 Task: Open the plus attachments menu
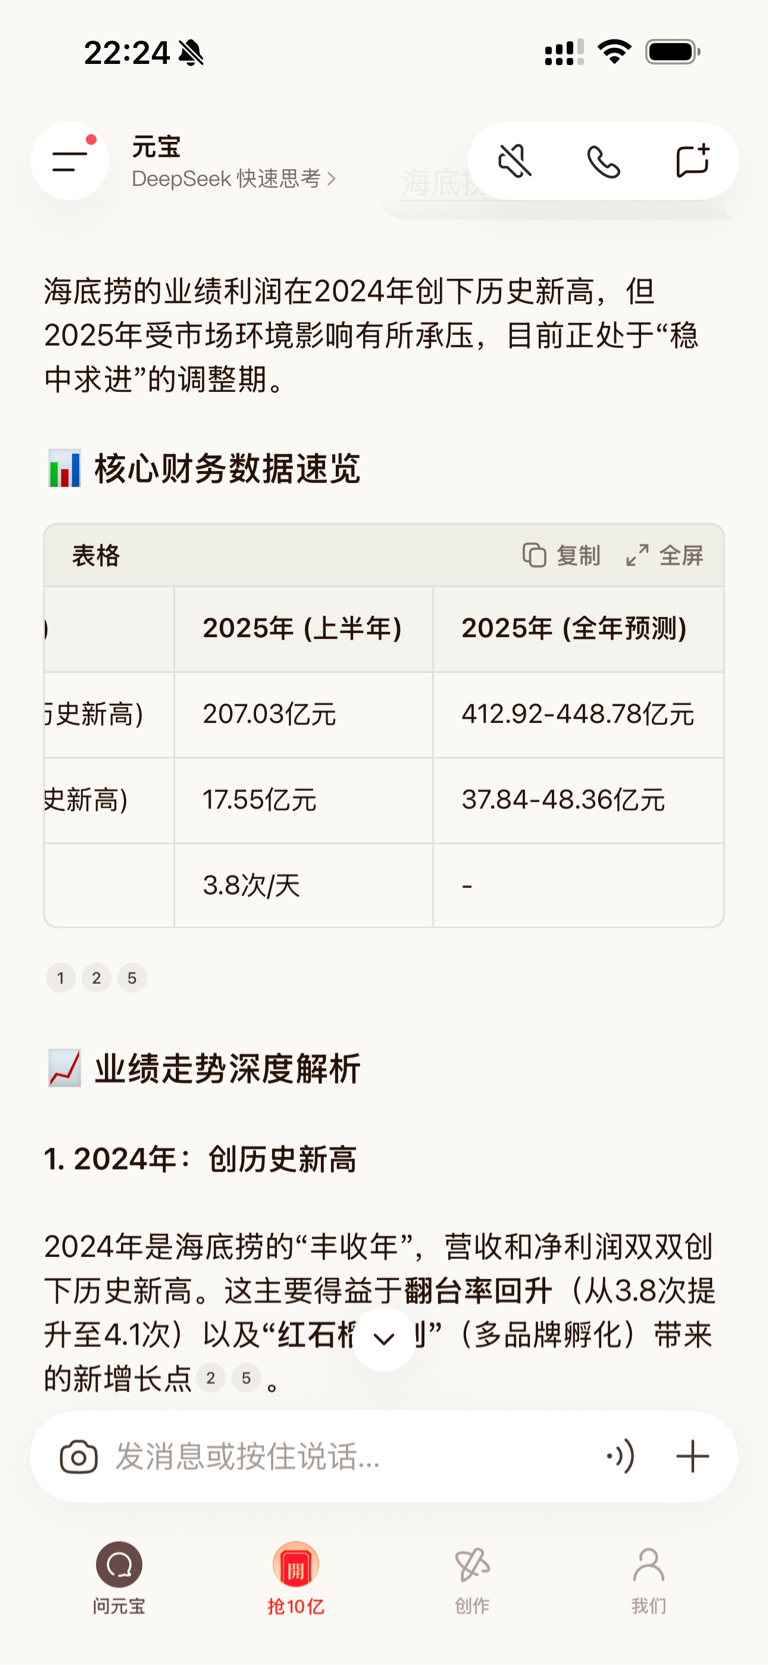coord(692,1456)
